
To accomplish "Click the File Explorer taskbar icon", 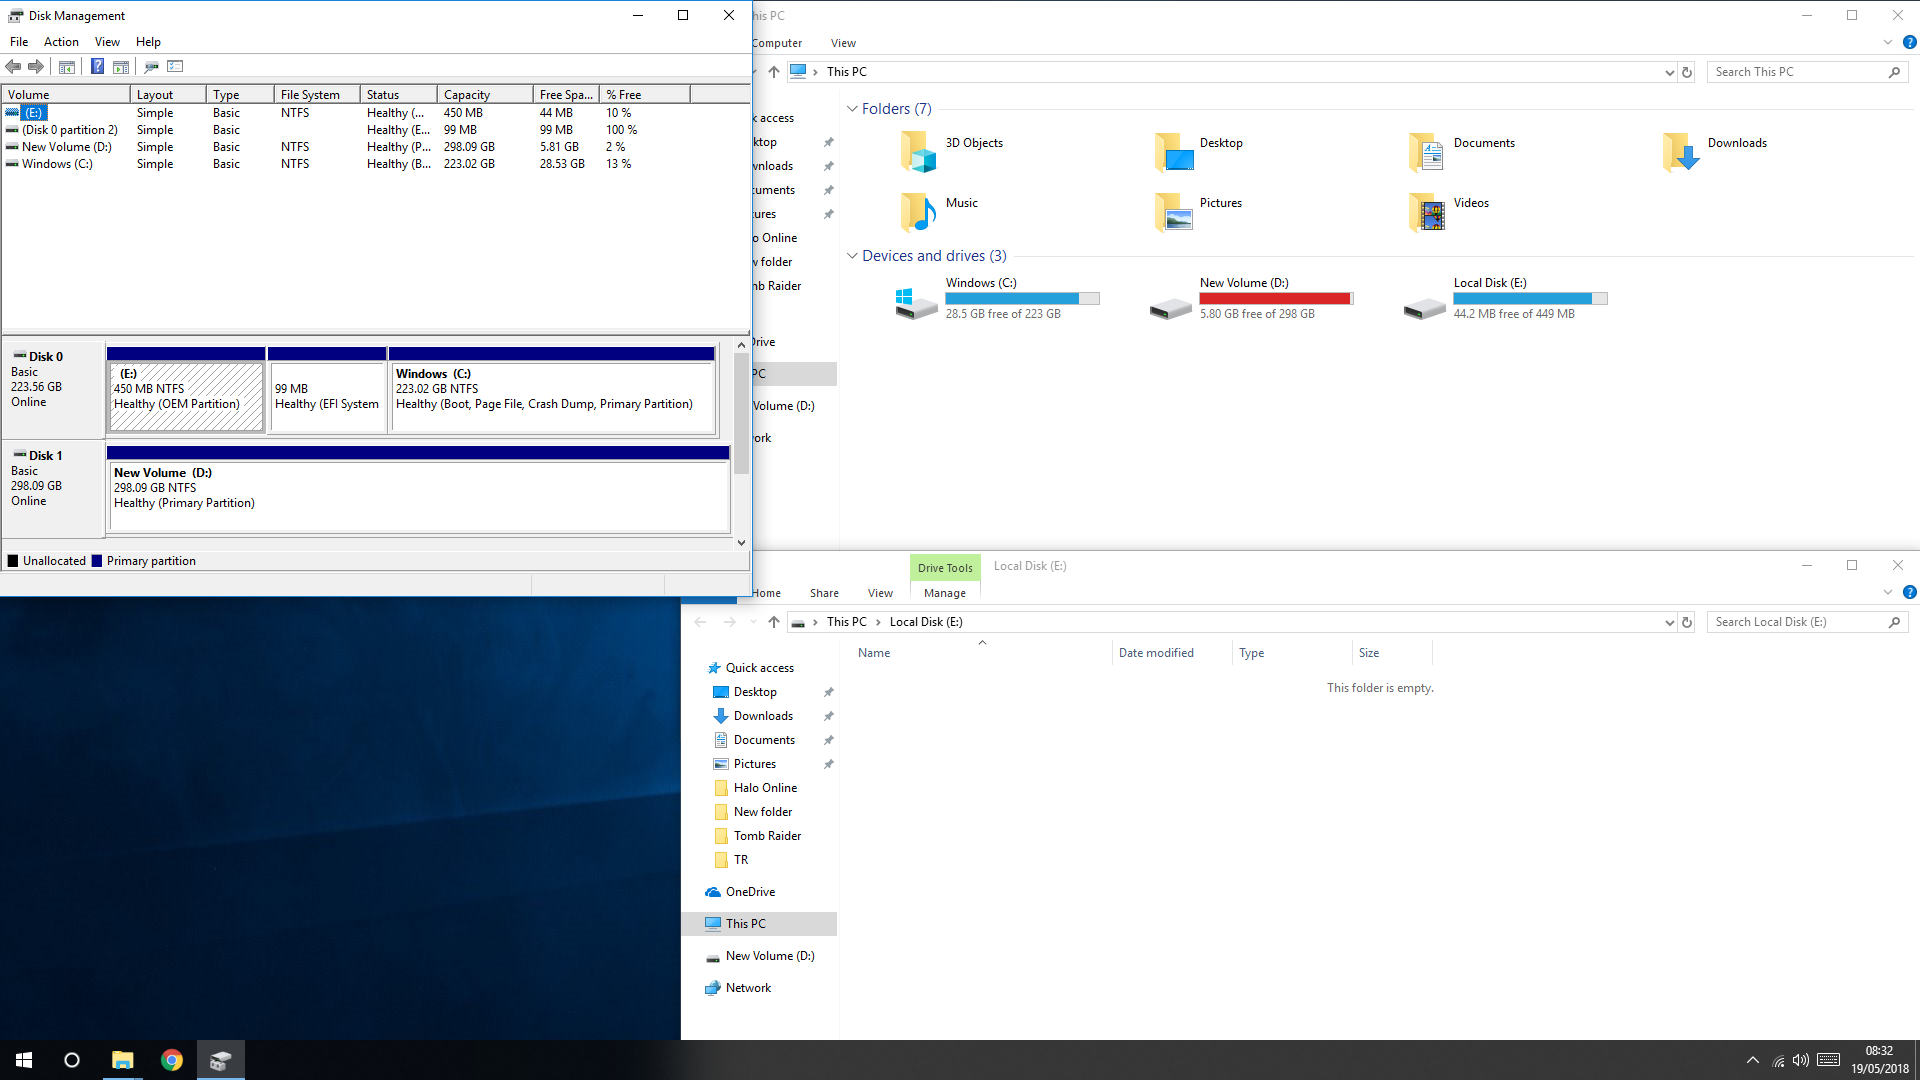I will 122,1060.
